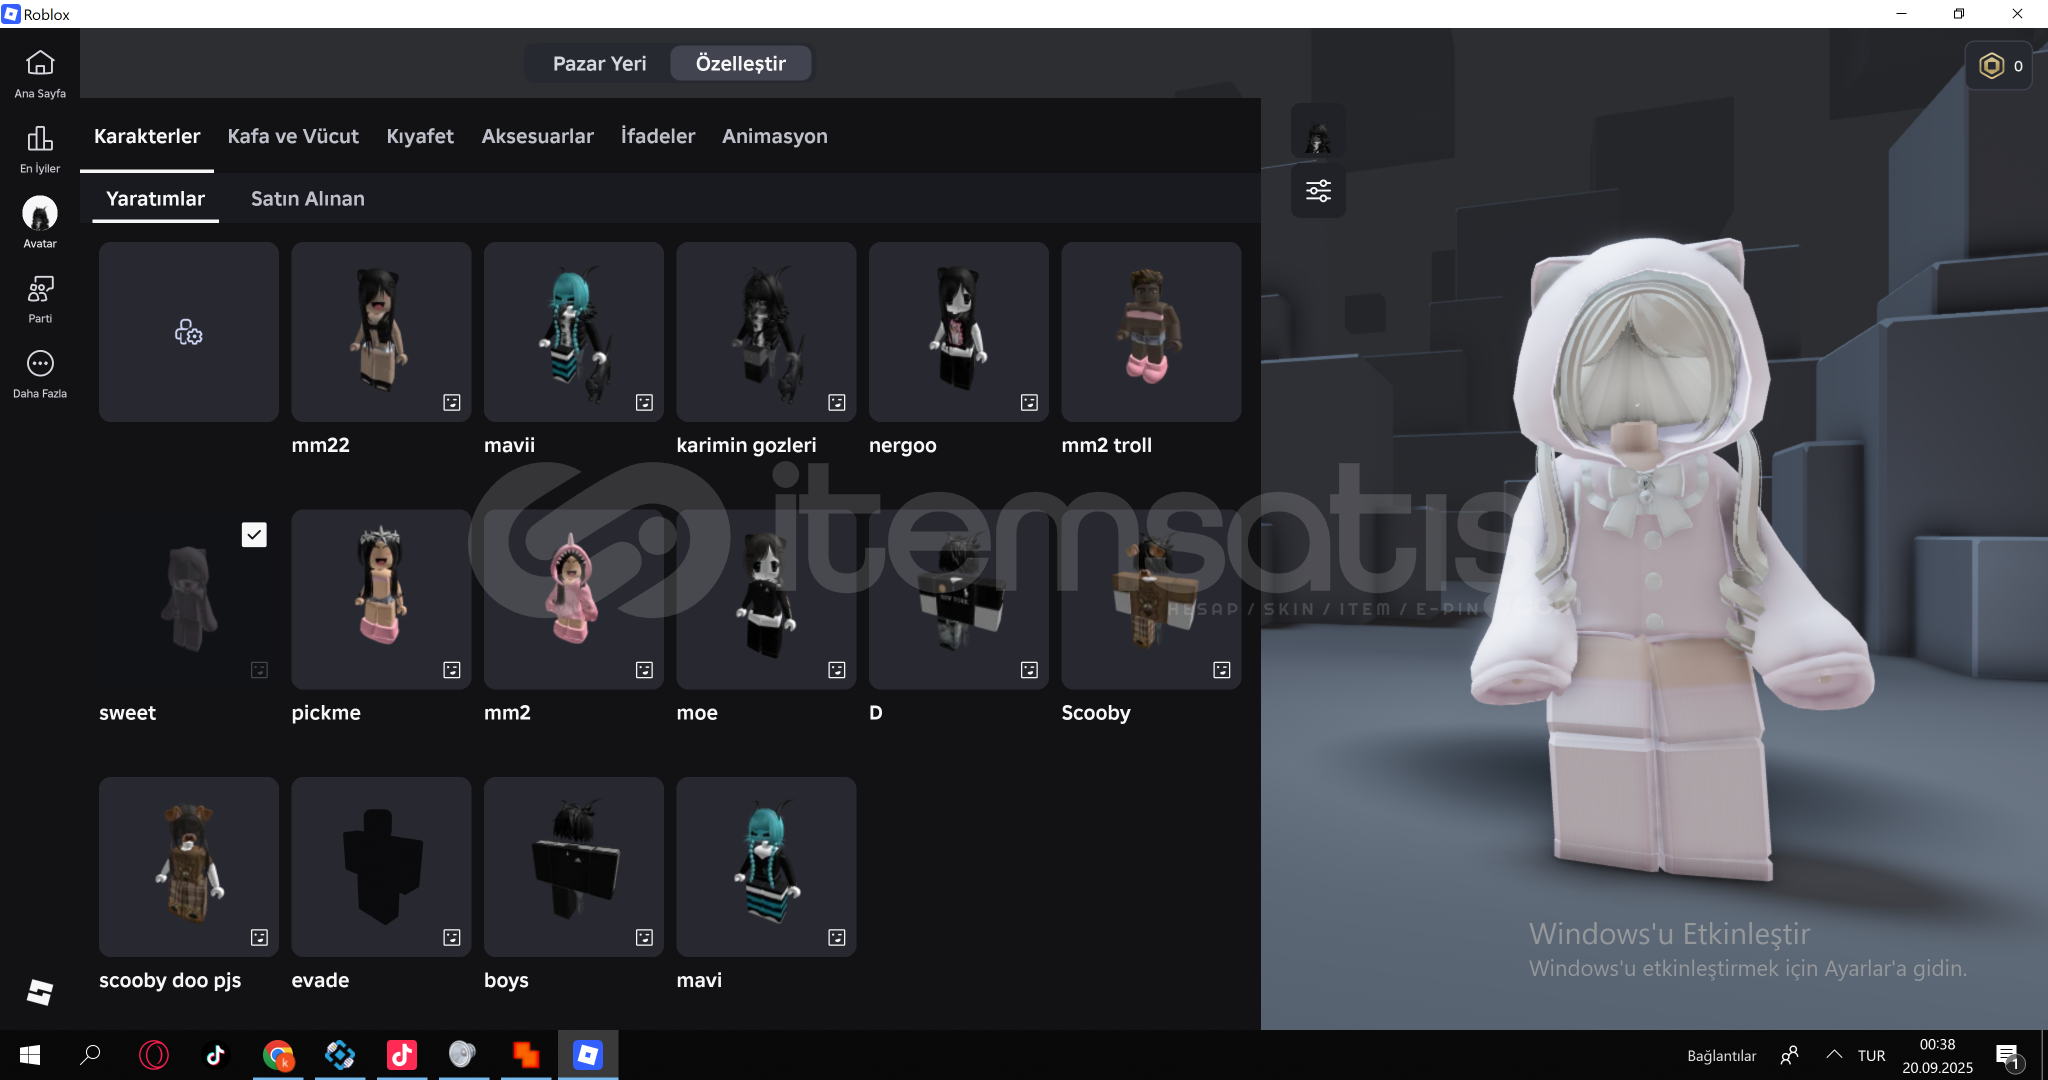Click edit icon on karimin gozleri outfit
2048x1080 pixels.
(837, 402)
